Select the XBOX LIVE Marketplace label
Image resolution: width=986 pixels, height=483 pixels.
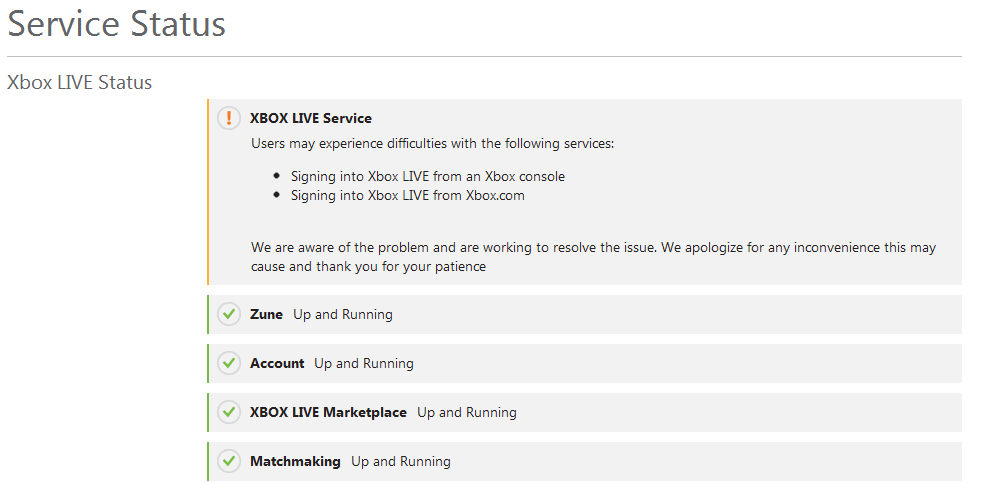328,412
